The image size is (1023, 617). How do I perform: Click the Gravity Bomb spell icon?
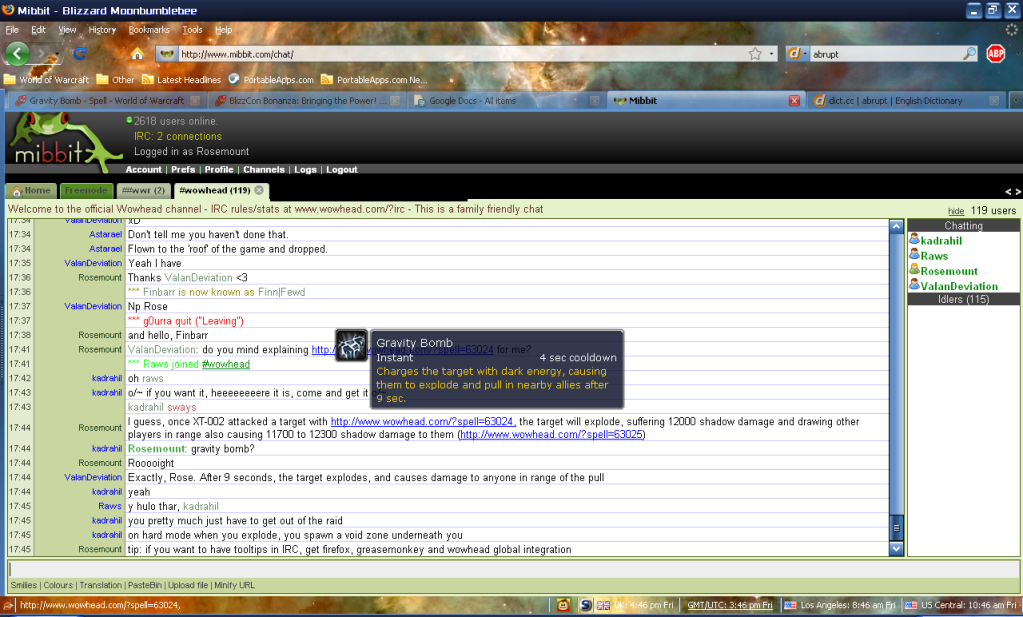point(351,345)
